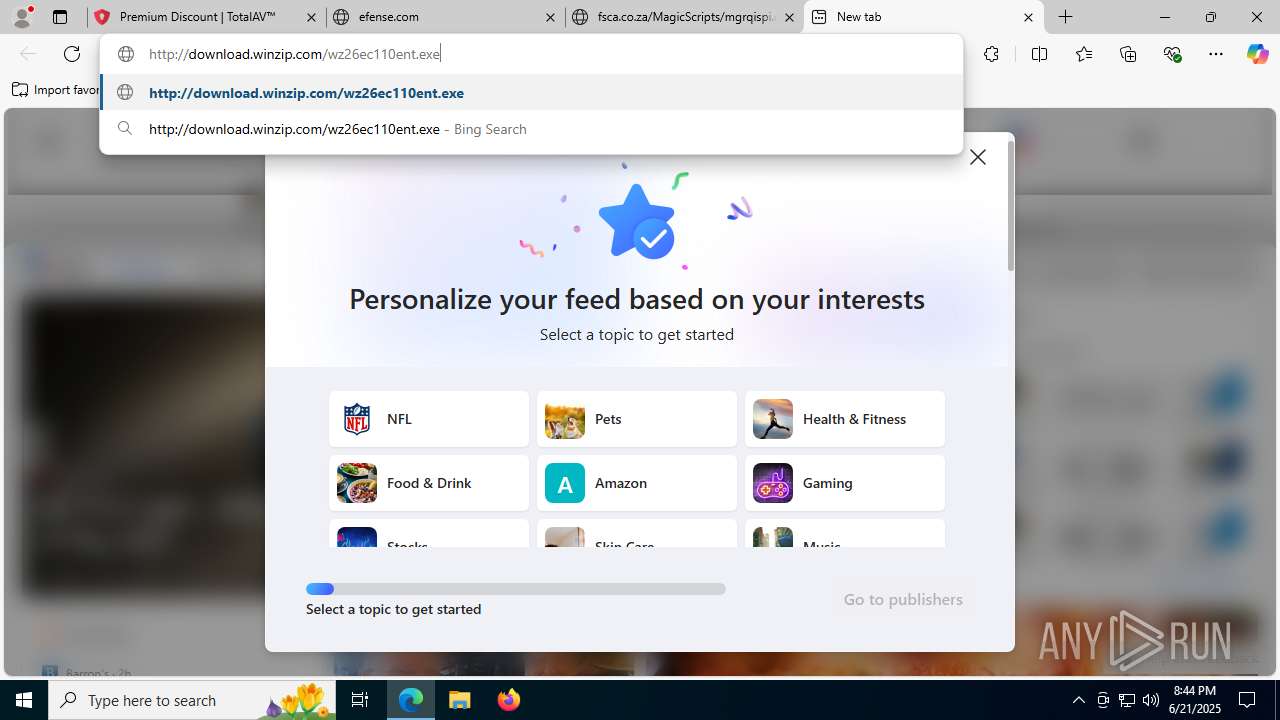This screenshot has height=720, width=1280.
Task: Open the Extensions puzzle icon
Action: pyautogui.click(x=991, y=54)
